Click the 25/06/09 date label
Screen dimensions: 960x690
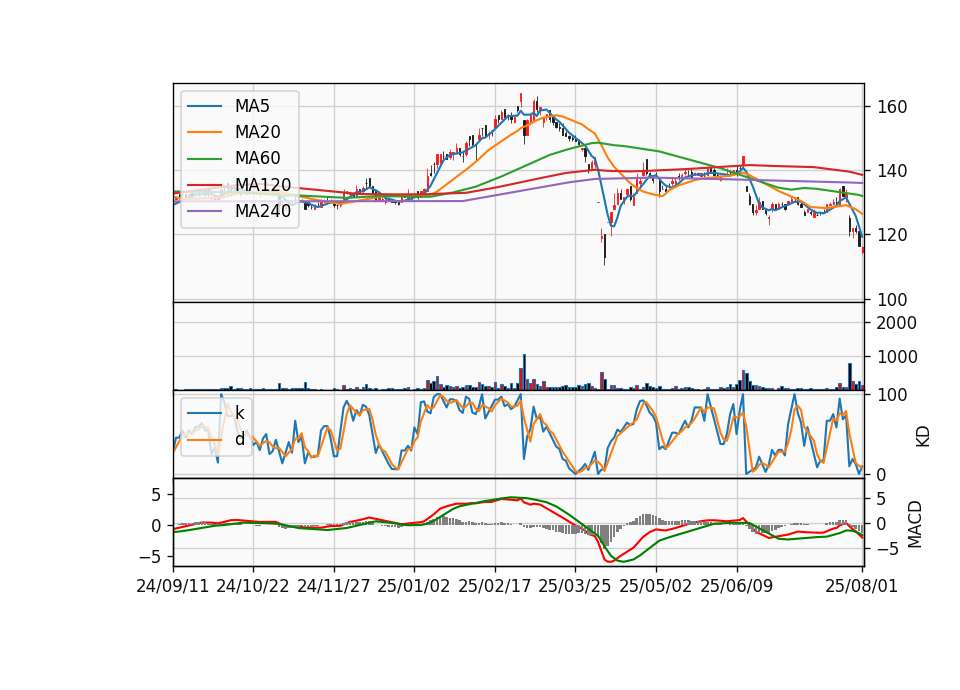point(737,586)
